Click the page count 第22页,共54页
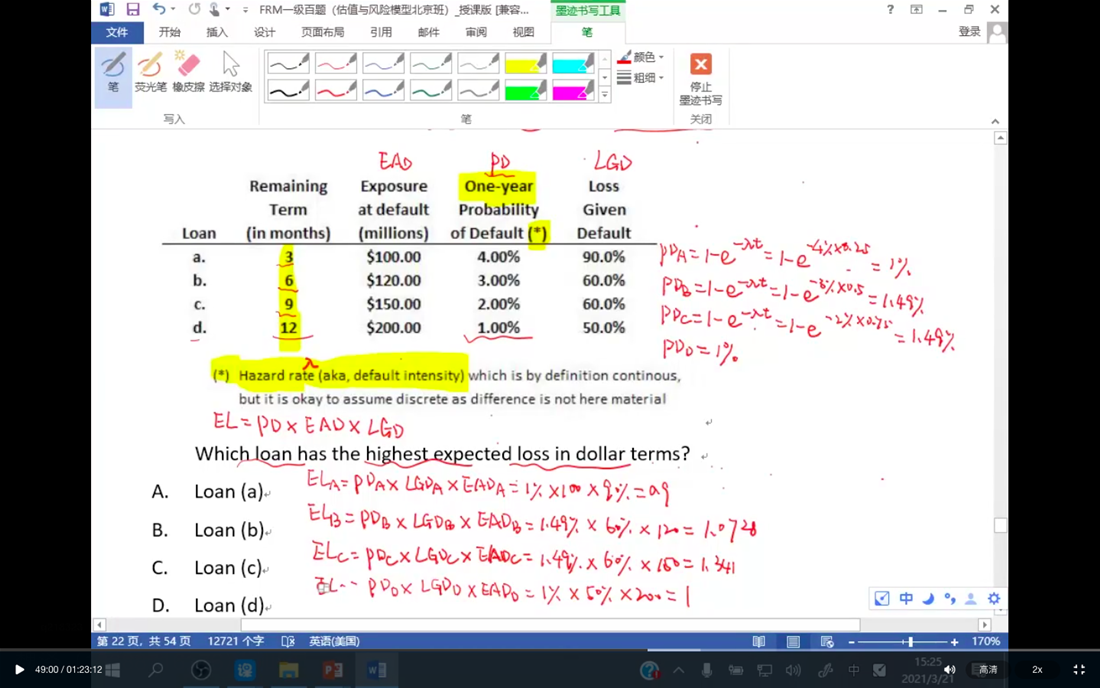Viewport: 1100px width, 688px height. 144,641
